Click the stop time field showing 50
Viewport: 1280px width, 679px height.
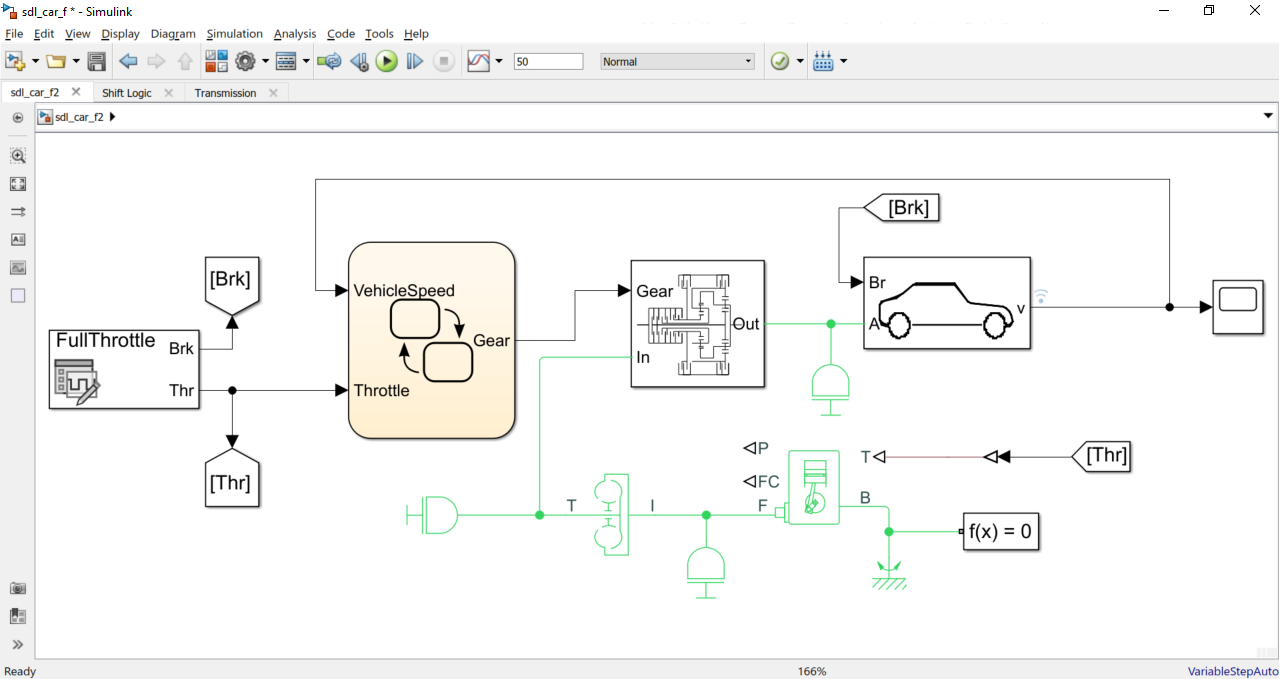click(548, 60)
